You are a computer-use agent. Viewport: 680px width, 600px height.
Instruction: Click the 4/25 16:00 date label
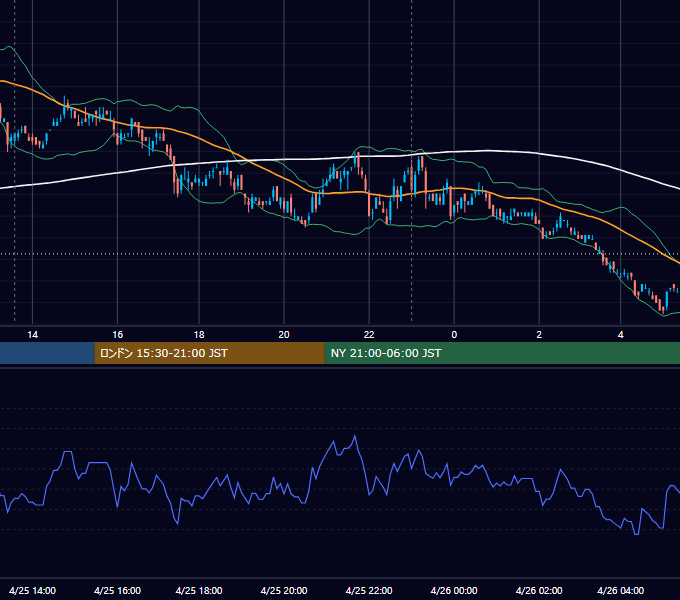[x=118, y=590]
